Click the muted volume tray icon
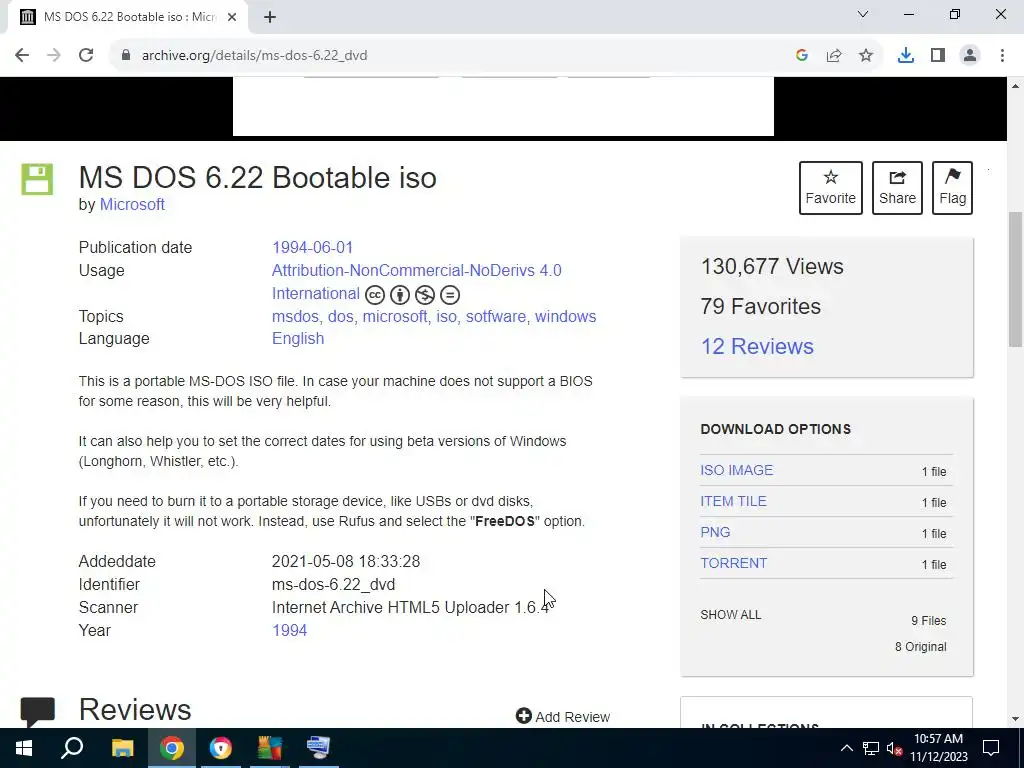The height and width of the screenshot is (768, 1024). (895, 748)
